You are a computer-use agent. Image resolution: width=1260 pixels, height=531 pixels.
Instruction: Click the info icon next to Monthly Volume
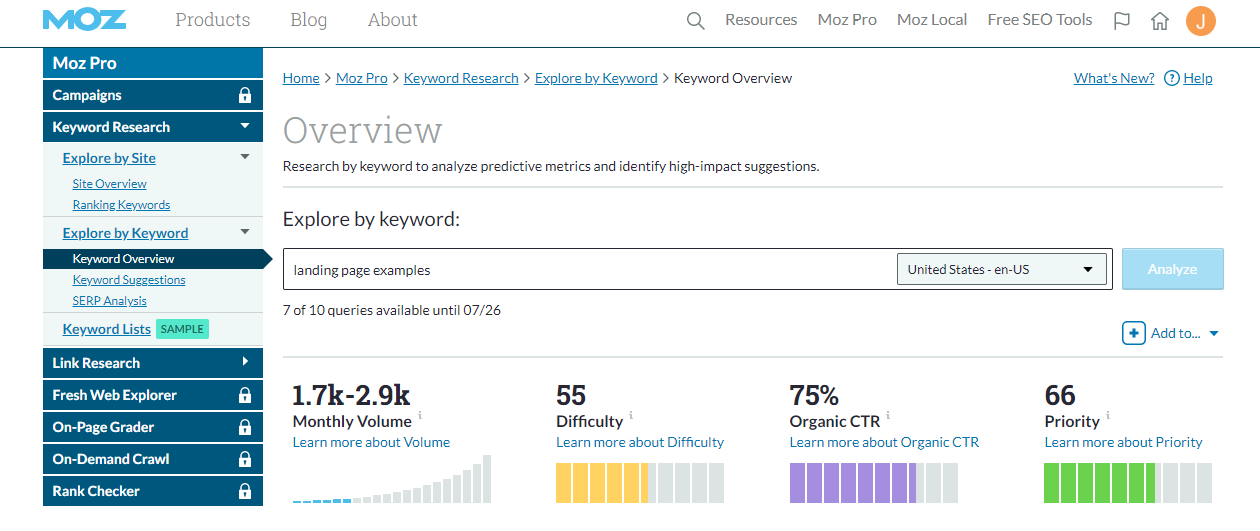tap(420, 415)
